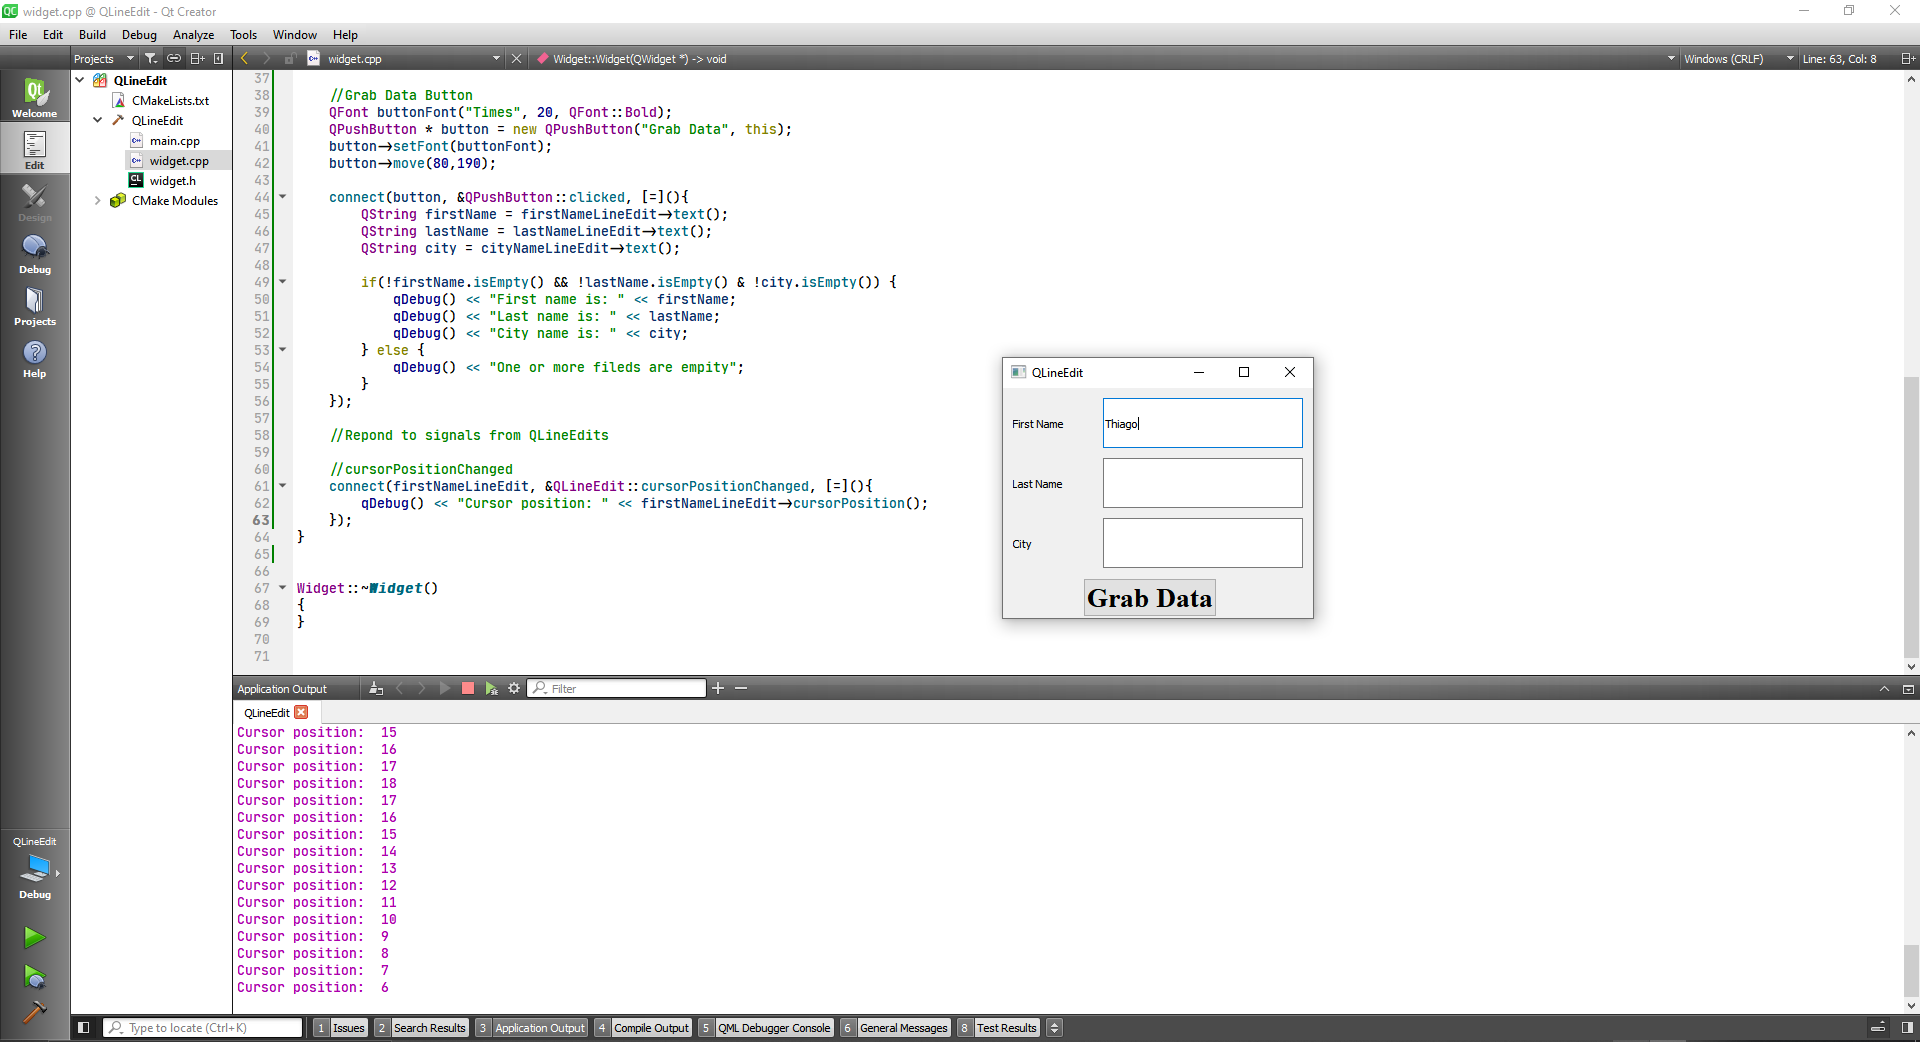Toggle right sidebar in status bar
This screenshot has height=1042, width=1920.
(x=1907, y=1027)
